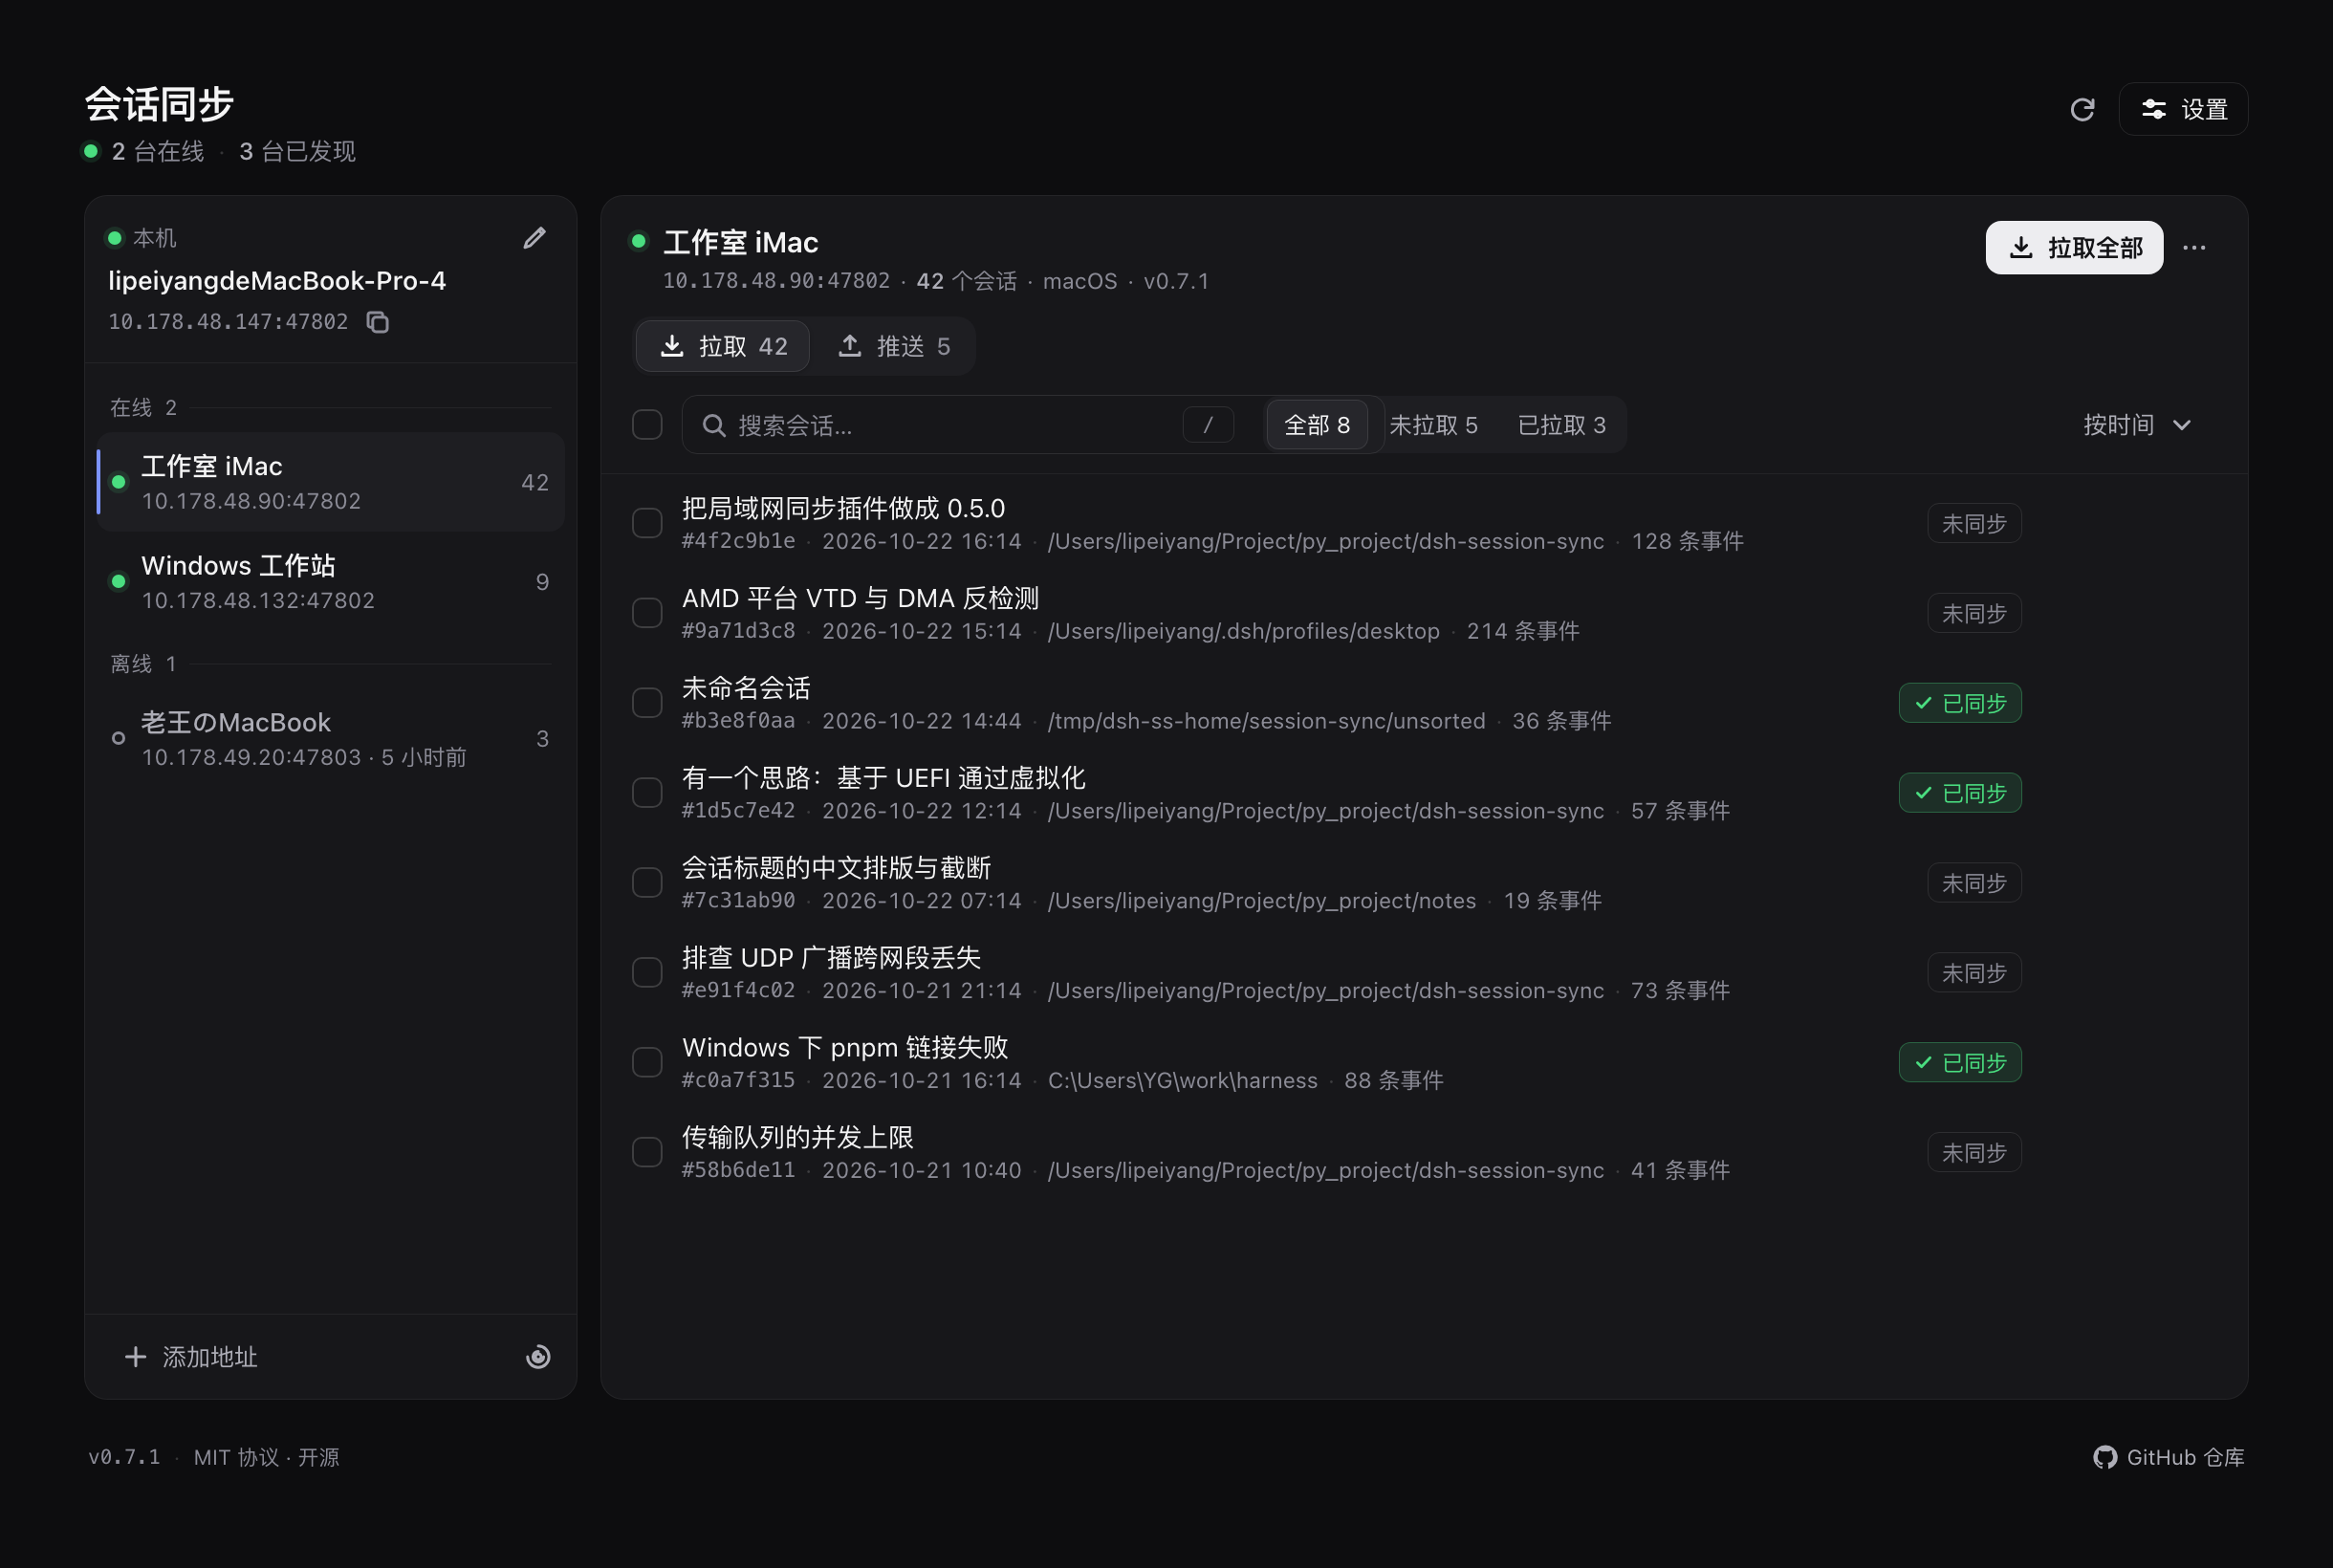Check the 把局域网同步插件做成 0.5.0 session
Viewport: 2333px width, 1568px height.
tap(647, 523)
